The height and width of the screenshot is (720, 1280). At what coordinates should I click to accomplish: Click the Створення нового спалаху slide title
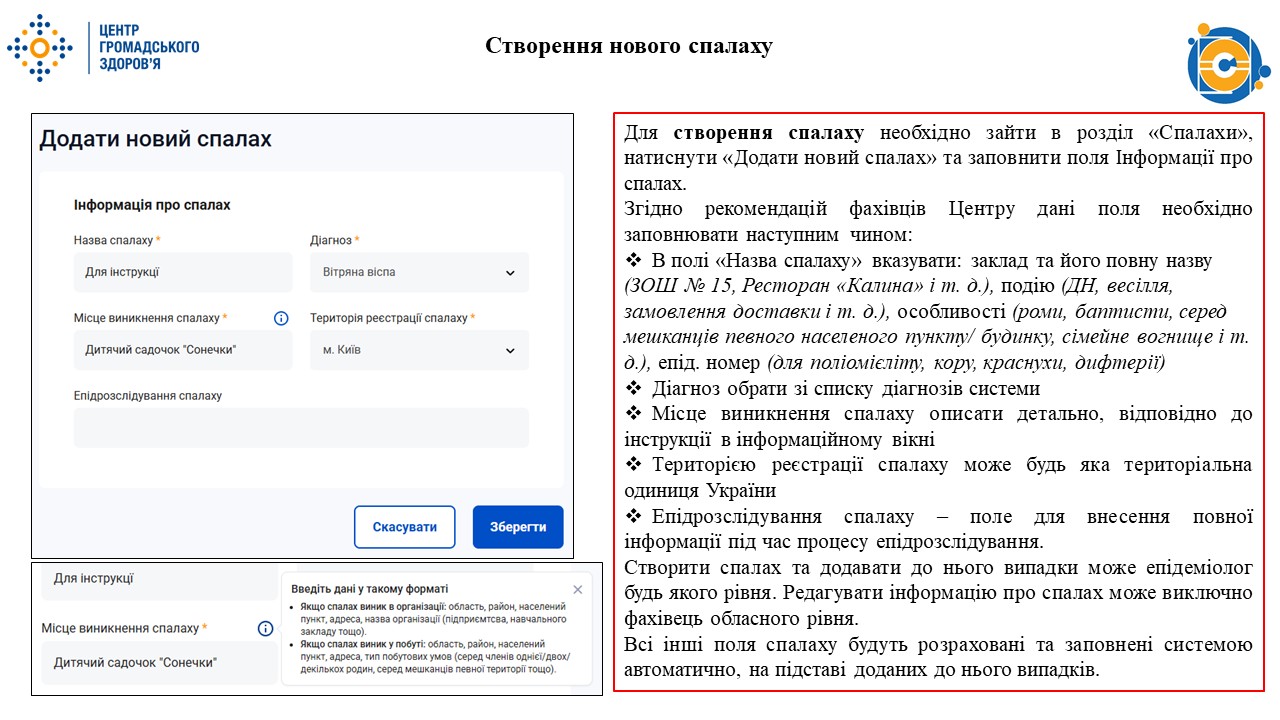(628, 44)
